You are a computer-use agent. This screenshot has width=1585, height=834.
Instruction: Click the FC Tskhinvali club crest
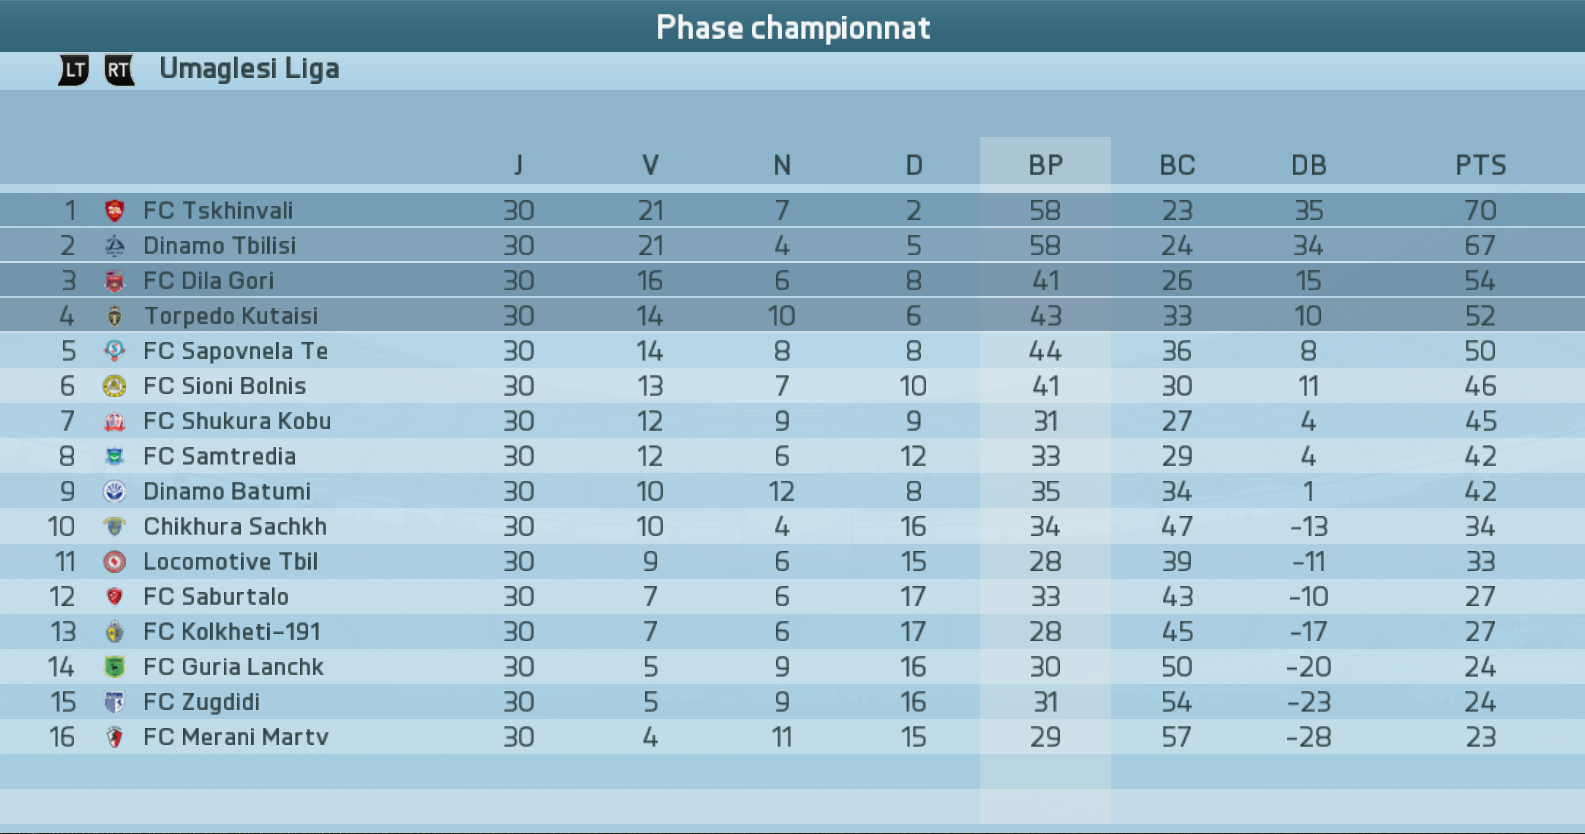(115, 211)
